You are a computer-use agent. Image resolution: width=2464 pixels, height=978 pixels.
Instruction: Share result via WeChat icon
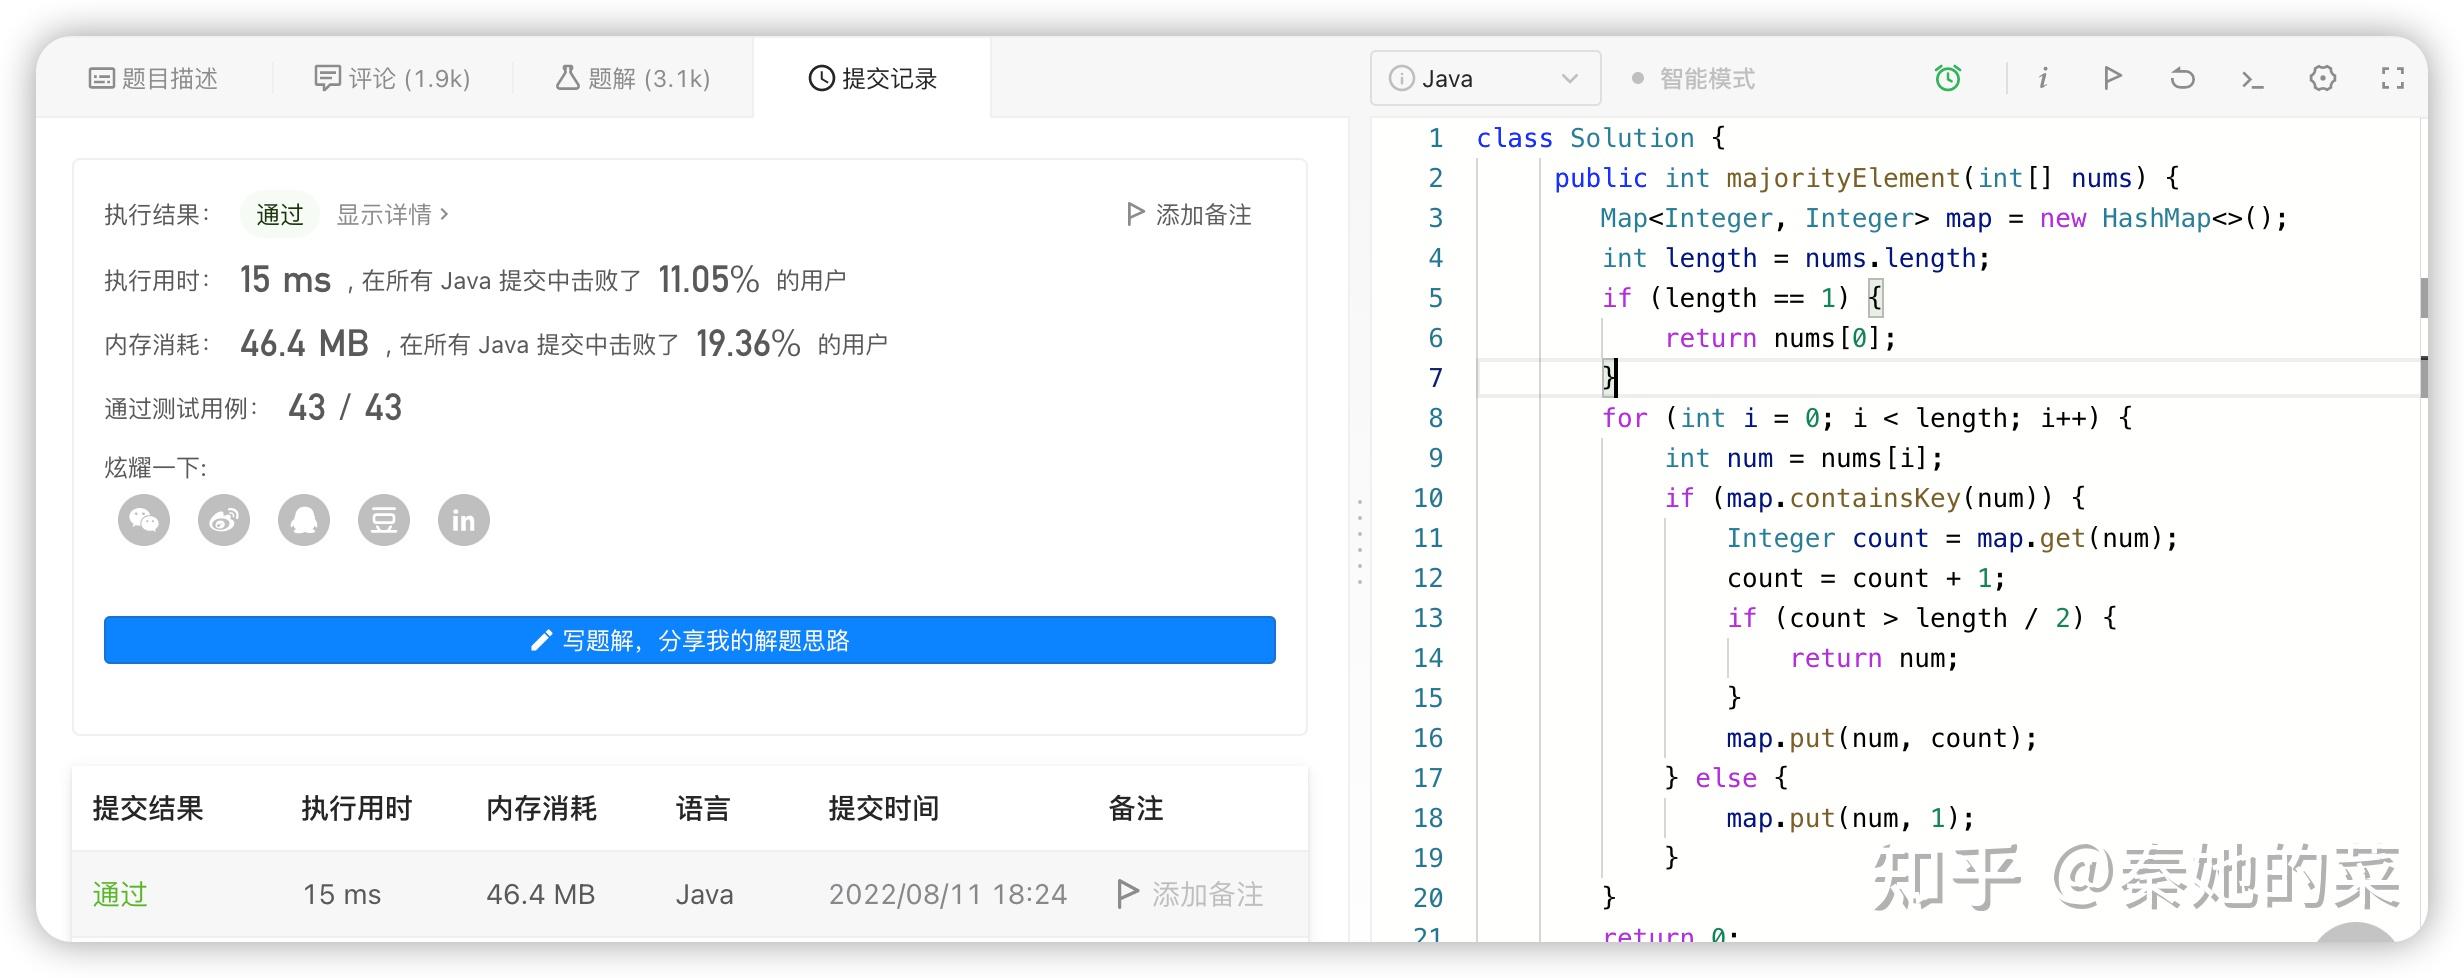click(144, 520)
